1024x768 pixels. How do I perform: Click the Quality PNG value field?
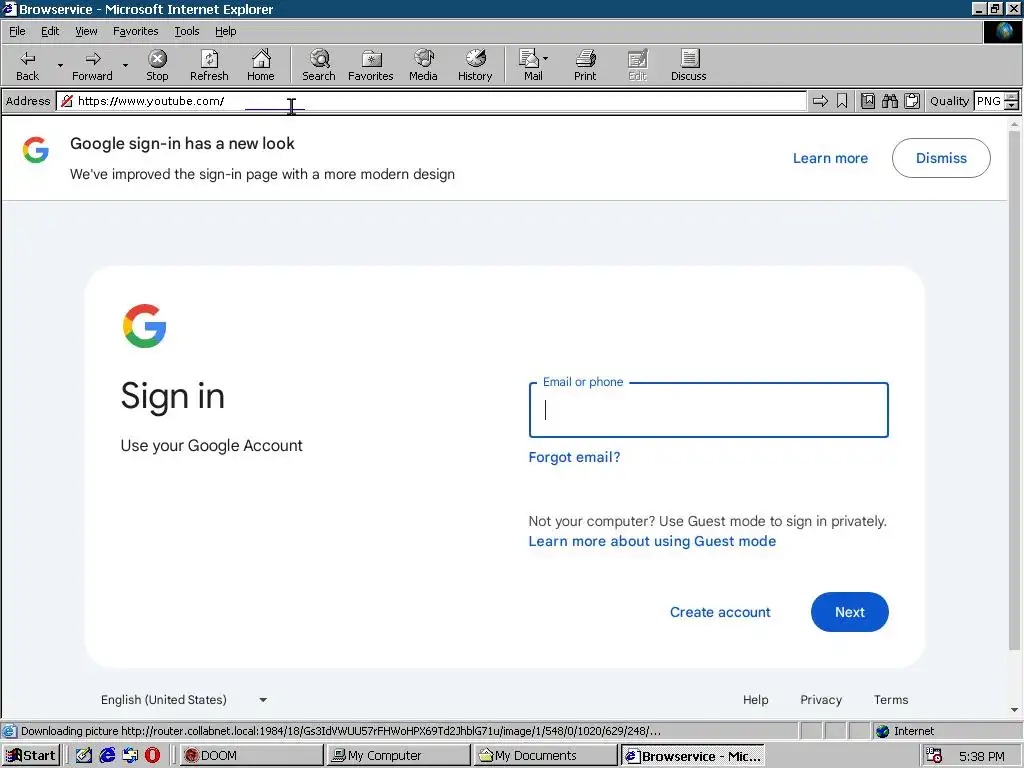pos(989,101)
